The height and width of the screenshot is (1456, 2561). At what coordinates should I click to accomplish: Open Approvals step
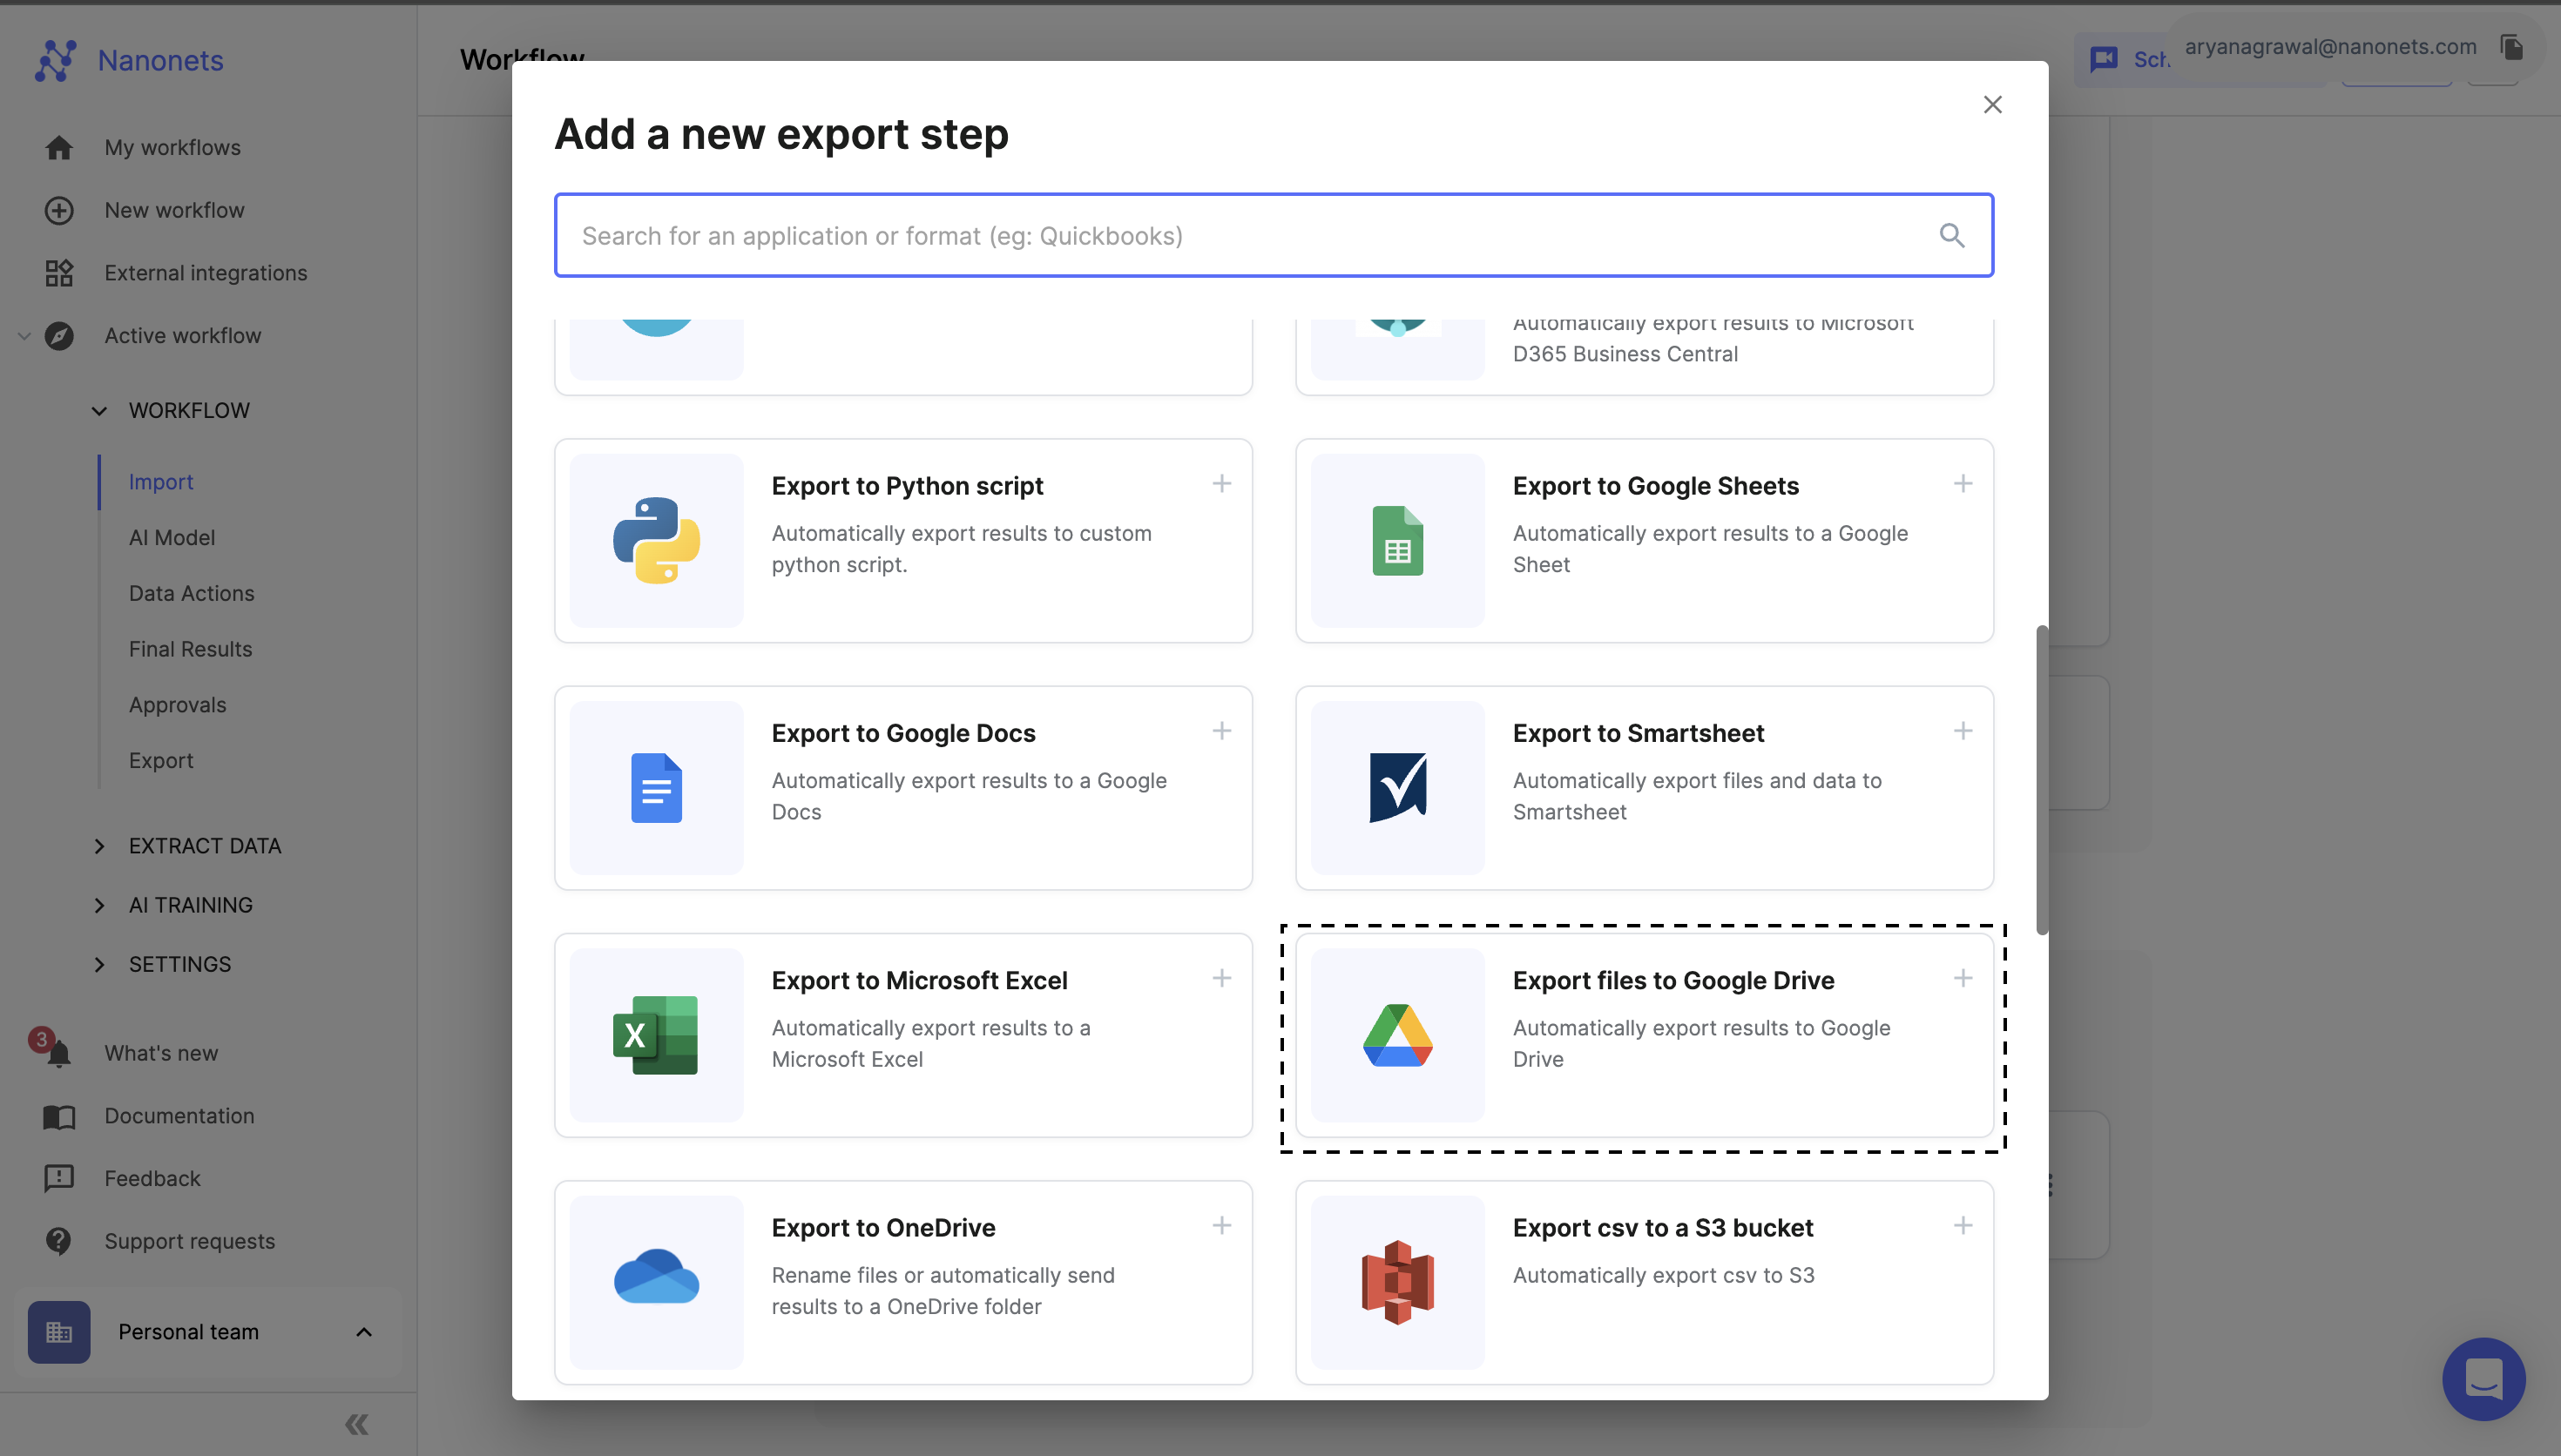pyautogui.click(x=178, y=705)
